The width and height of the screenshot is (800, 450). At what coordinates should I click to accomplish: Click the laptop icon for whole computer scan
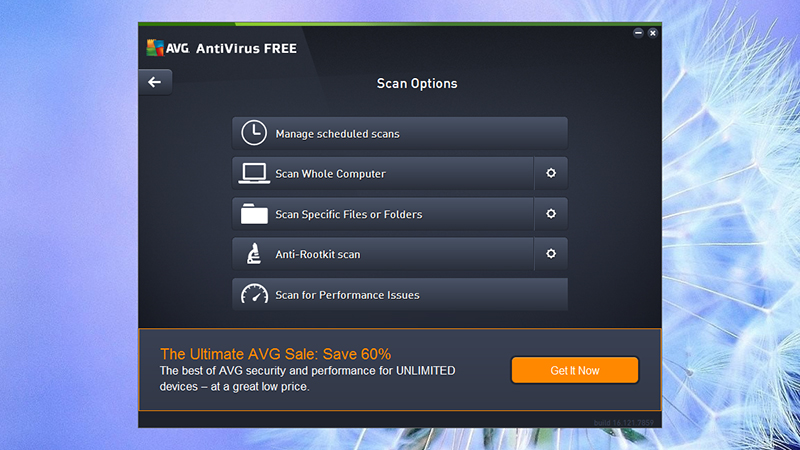pos(254,173)
